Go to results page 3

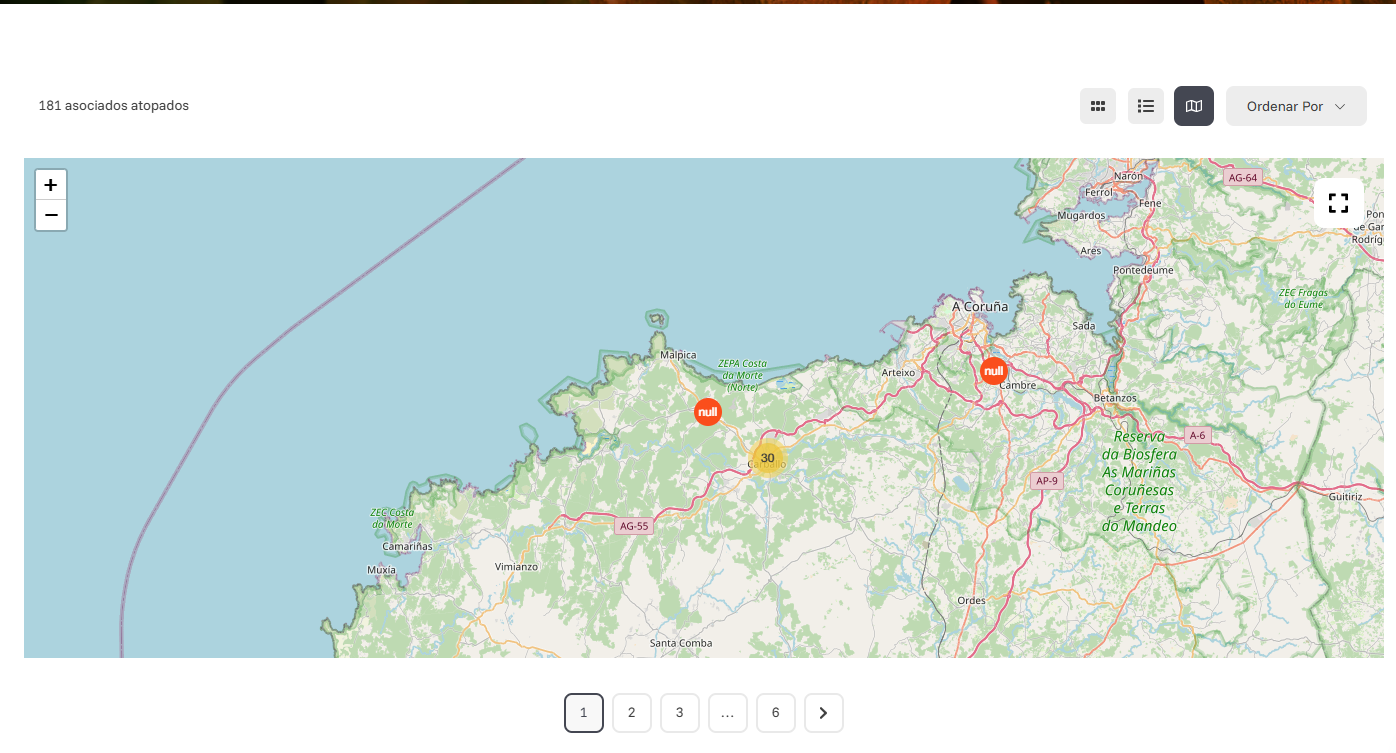[680, 713]
